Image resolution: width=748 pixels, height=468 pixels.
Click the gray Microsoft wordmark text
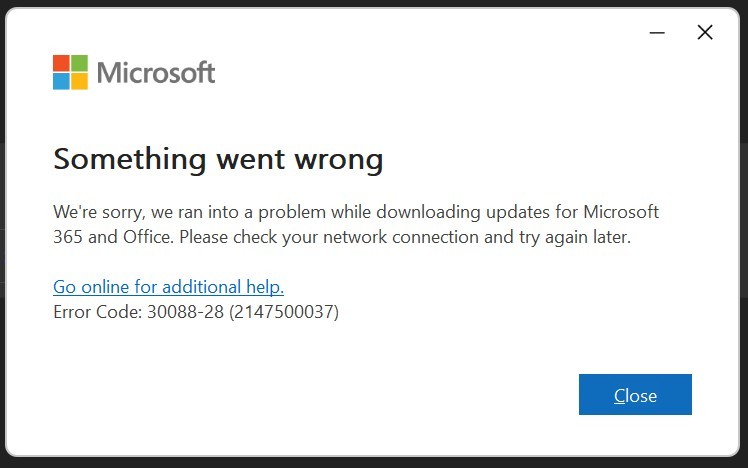[156, 73]
